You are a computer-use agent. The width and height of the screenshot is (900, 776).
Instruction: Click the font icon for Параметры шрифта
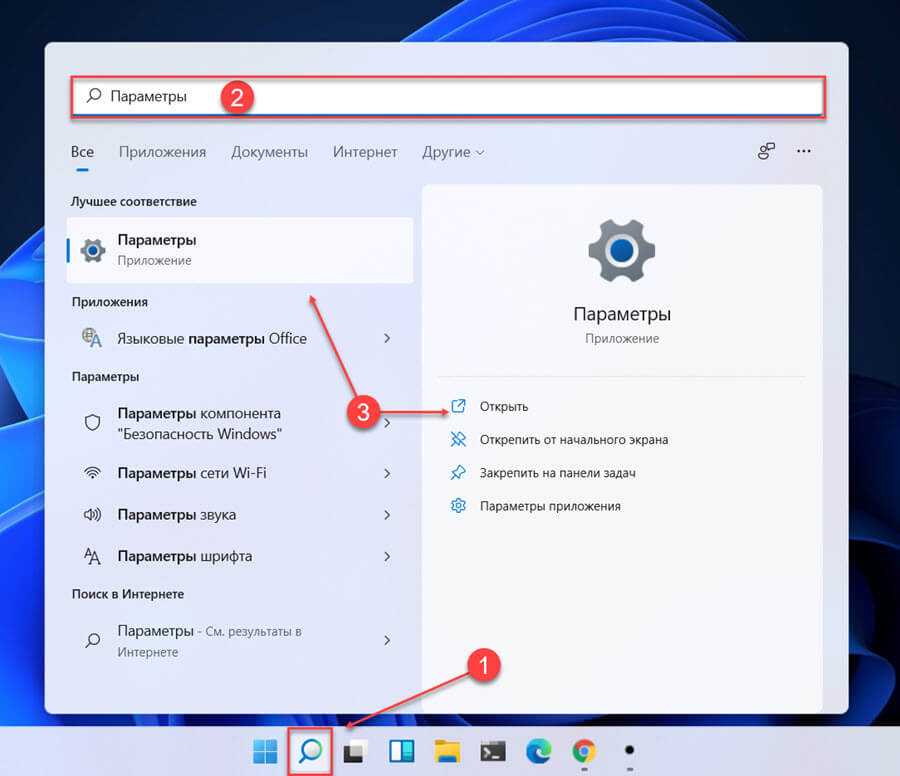coord(92,556)
